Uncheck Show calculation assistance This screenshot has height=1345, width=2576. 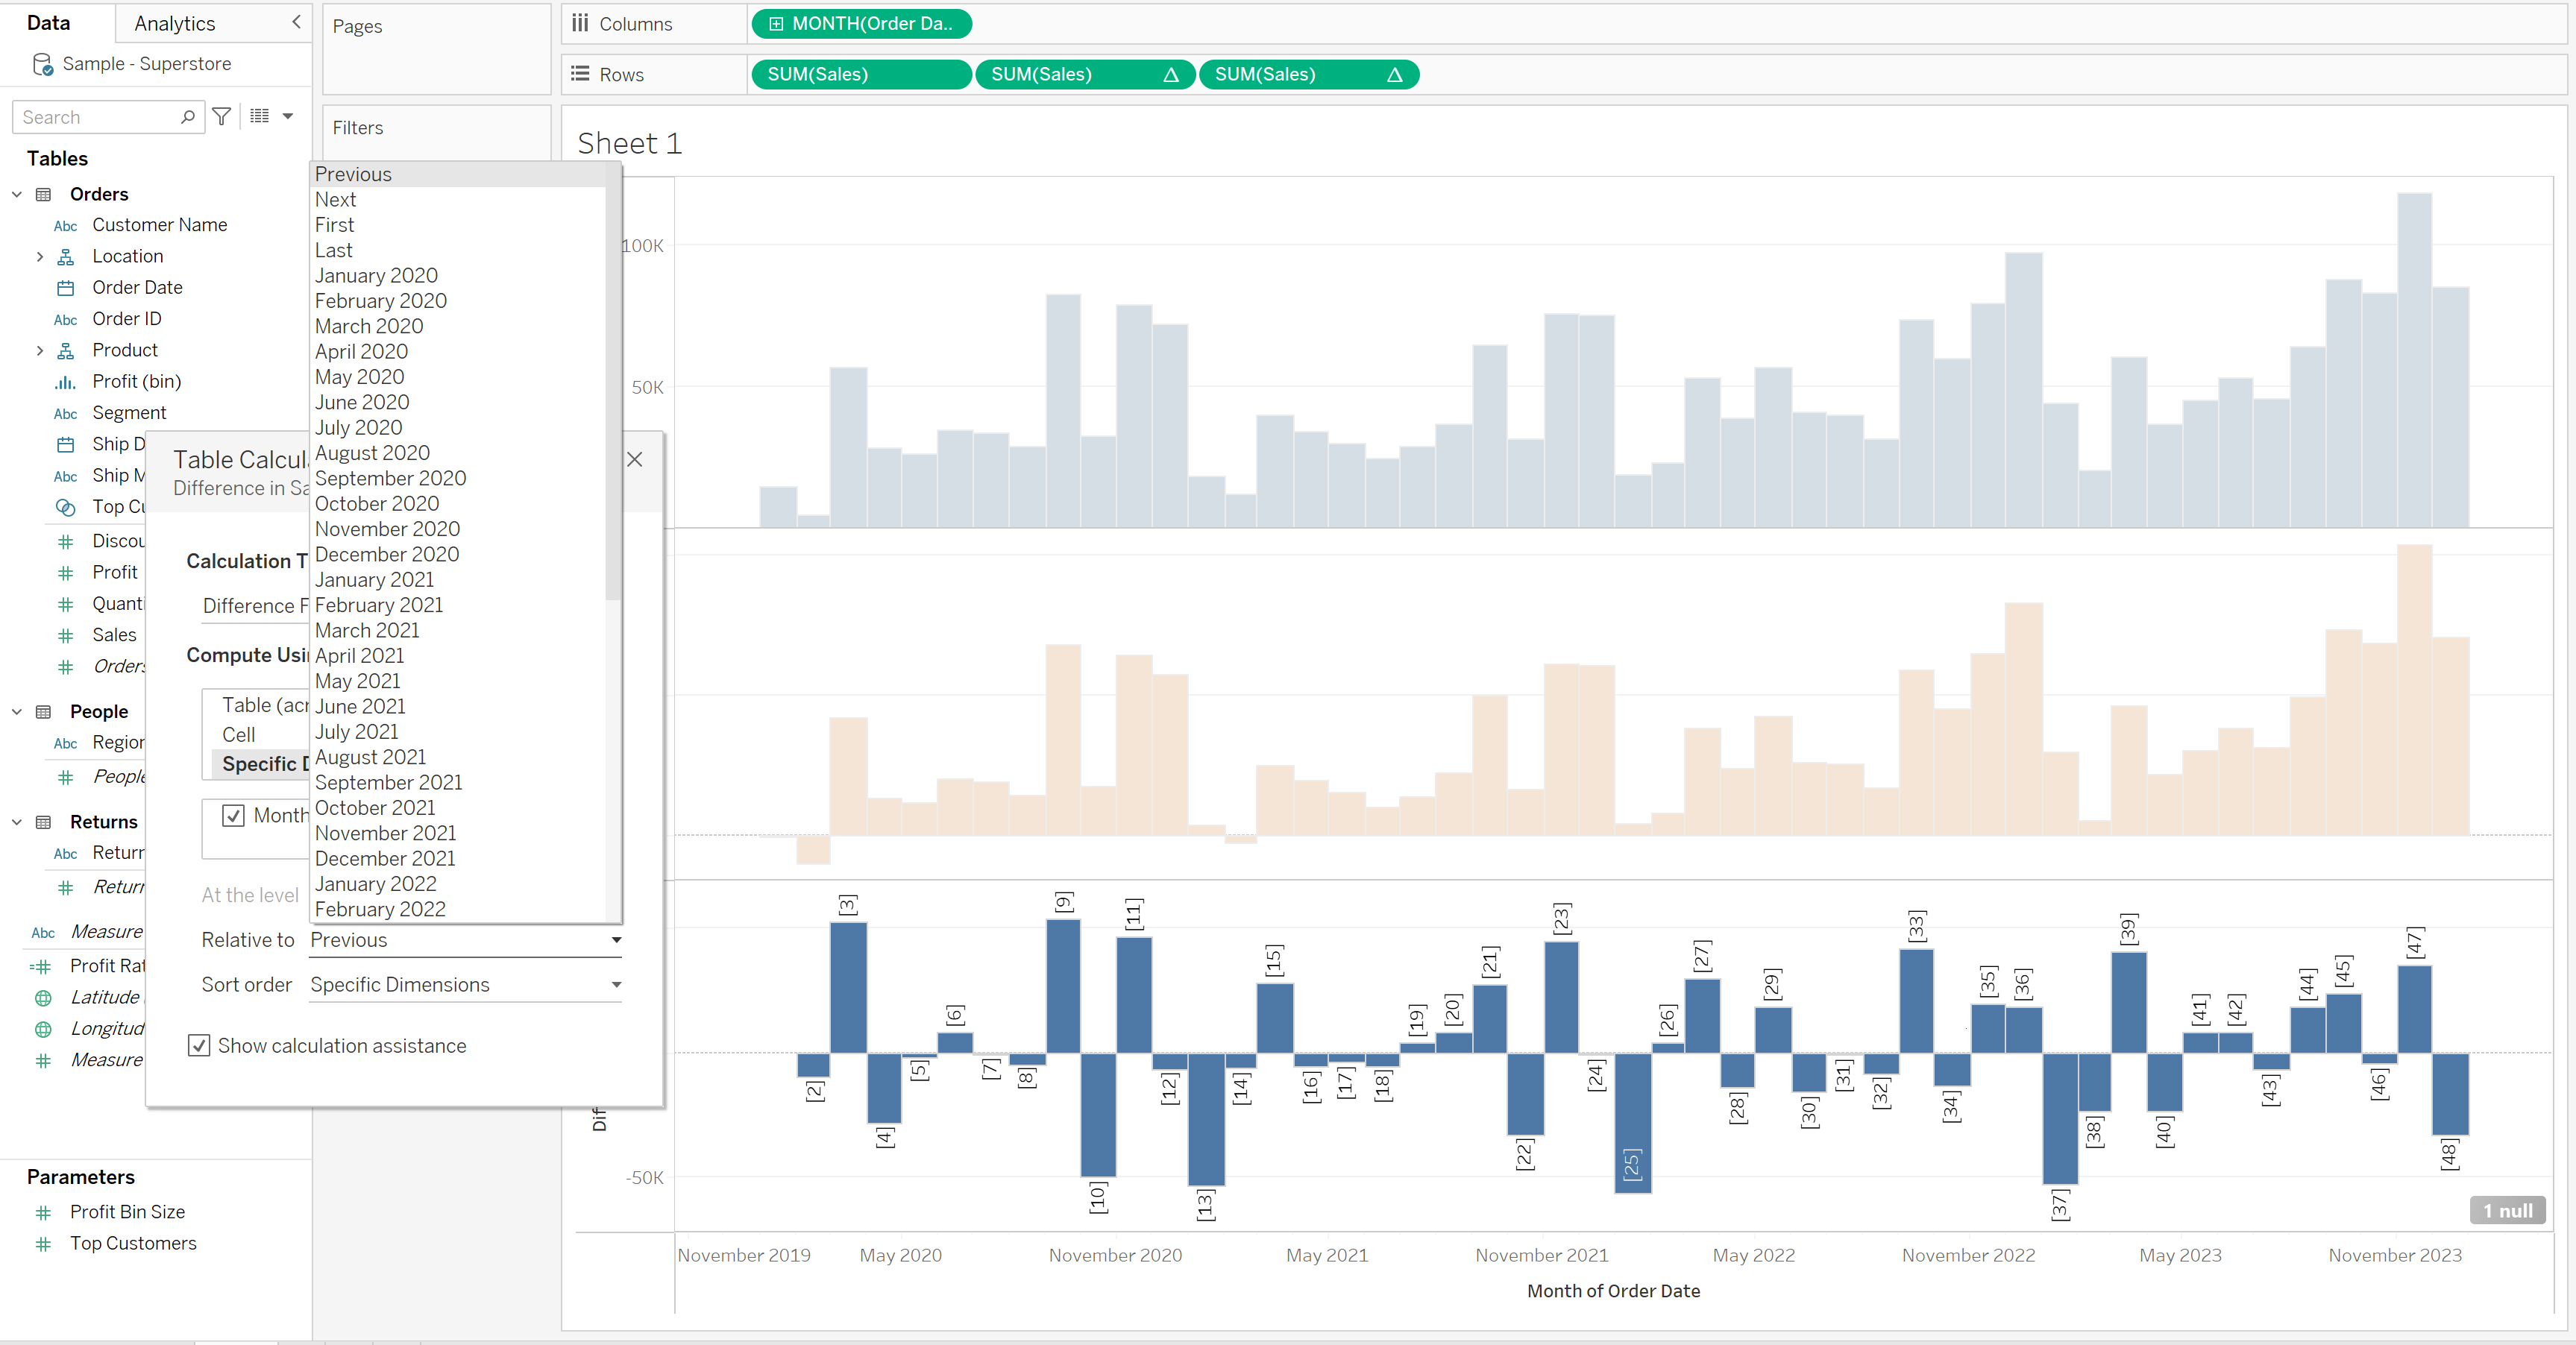pos(199,1045)
